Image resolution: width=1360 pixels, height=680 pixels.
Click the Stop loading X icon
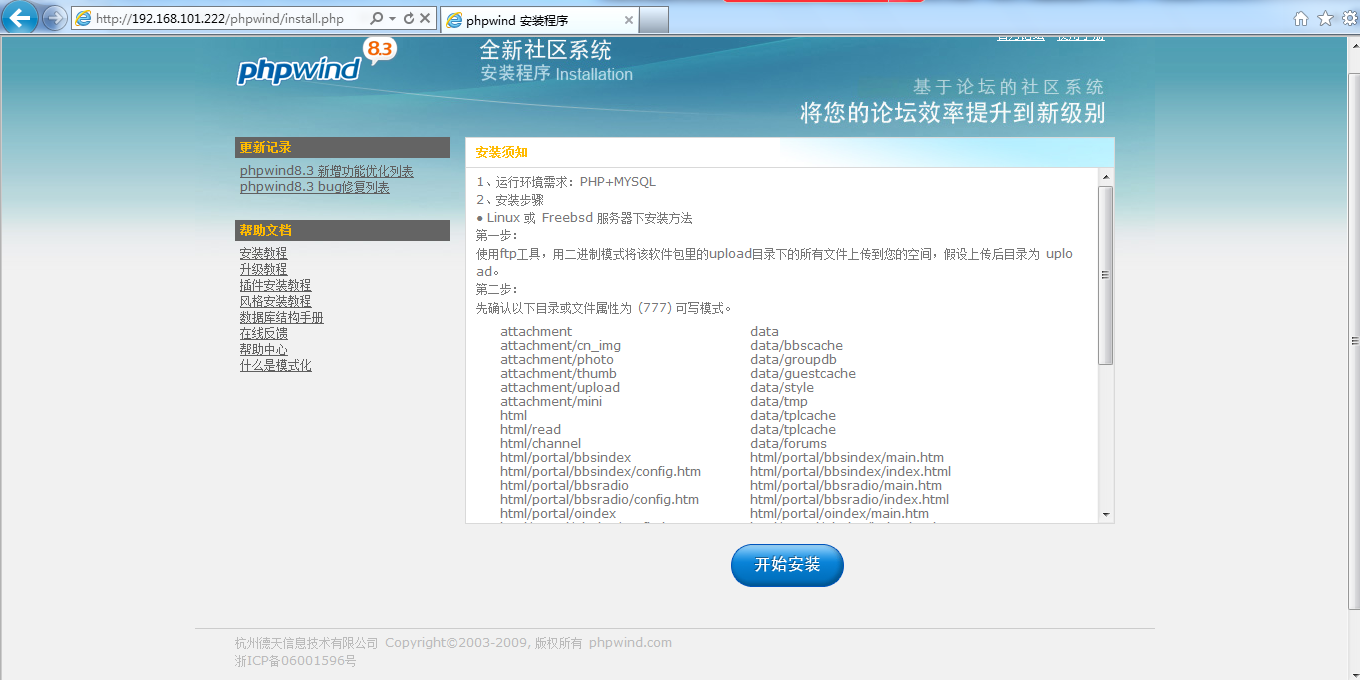(x=425, y=19)
